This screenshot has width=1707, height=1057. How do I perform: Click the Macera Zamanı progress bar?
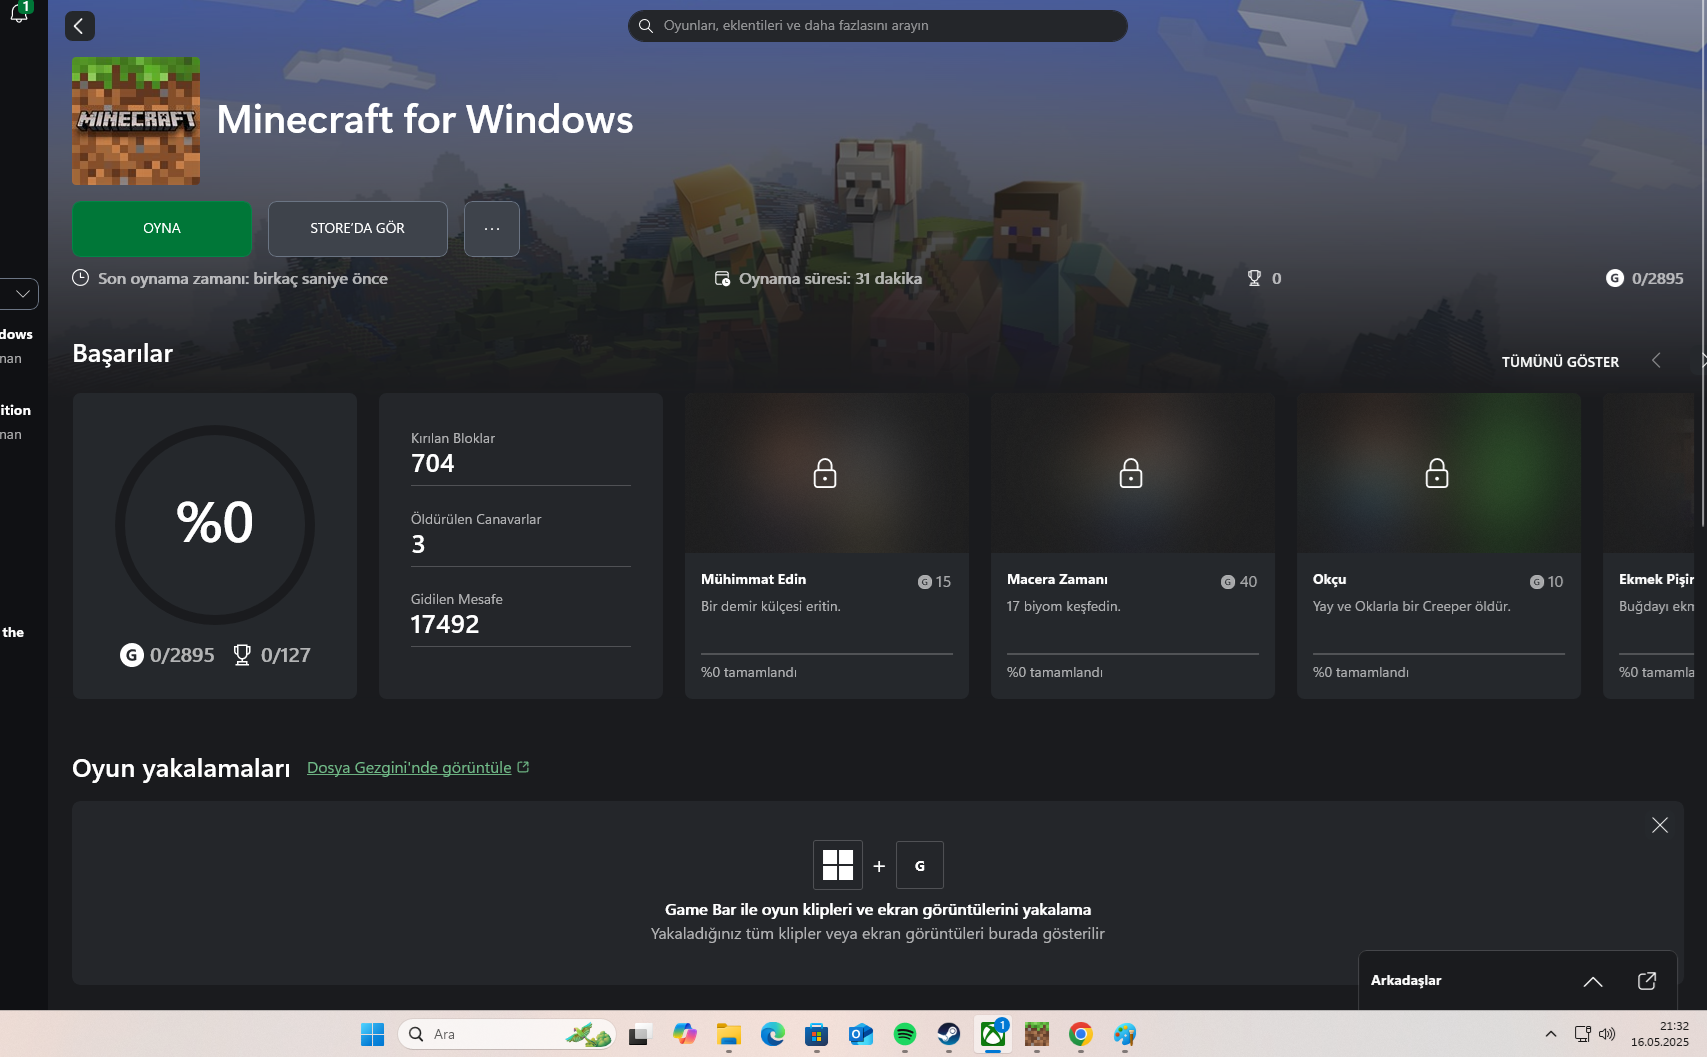coord(1133,654)
